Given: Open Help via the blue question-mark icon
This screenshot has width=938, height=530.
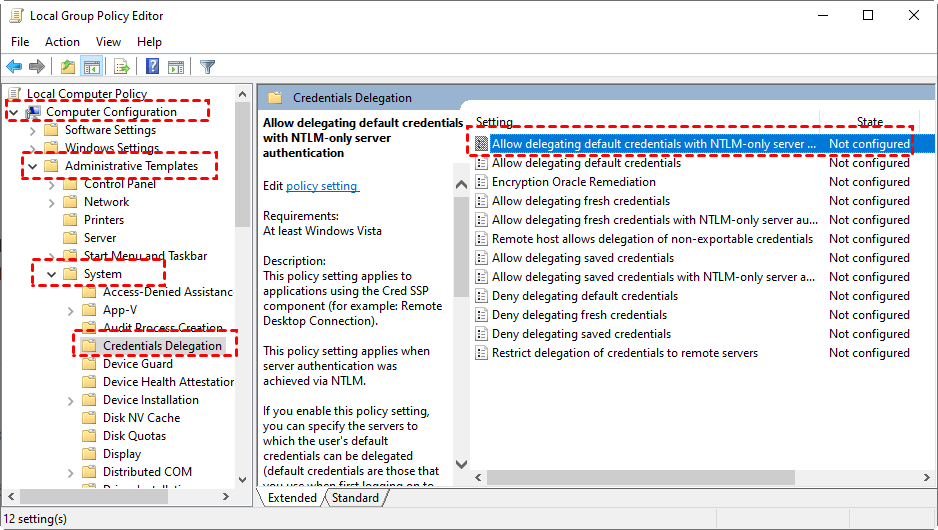Looking at the screenshot, I should pyautogui.click(x=152, y=67).
